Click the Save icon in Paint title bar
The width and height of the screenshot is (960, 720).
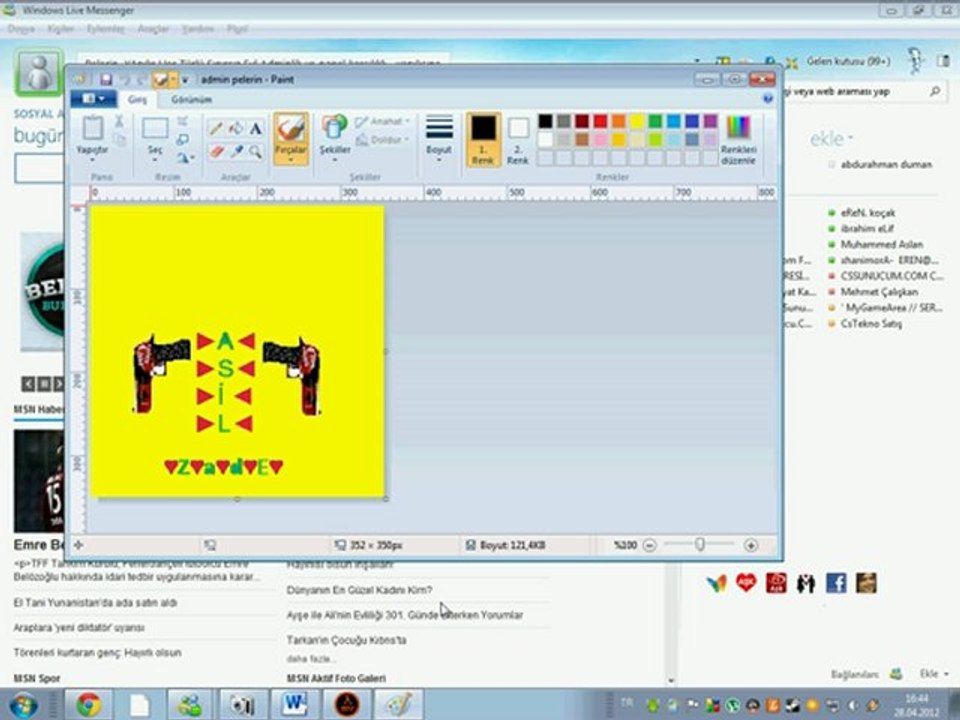[106, 80]
